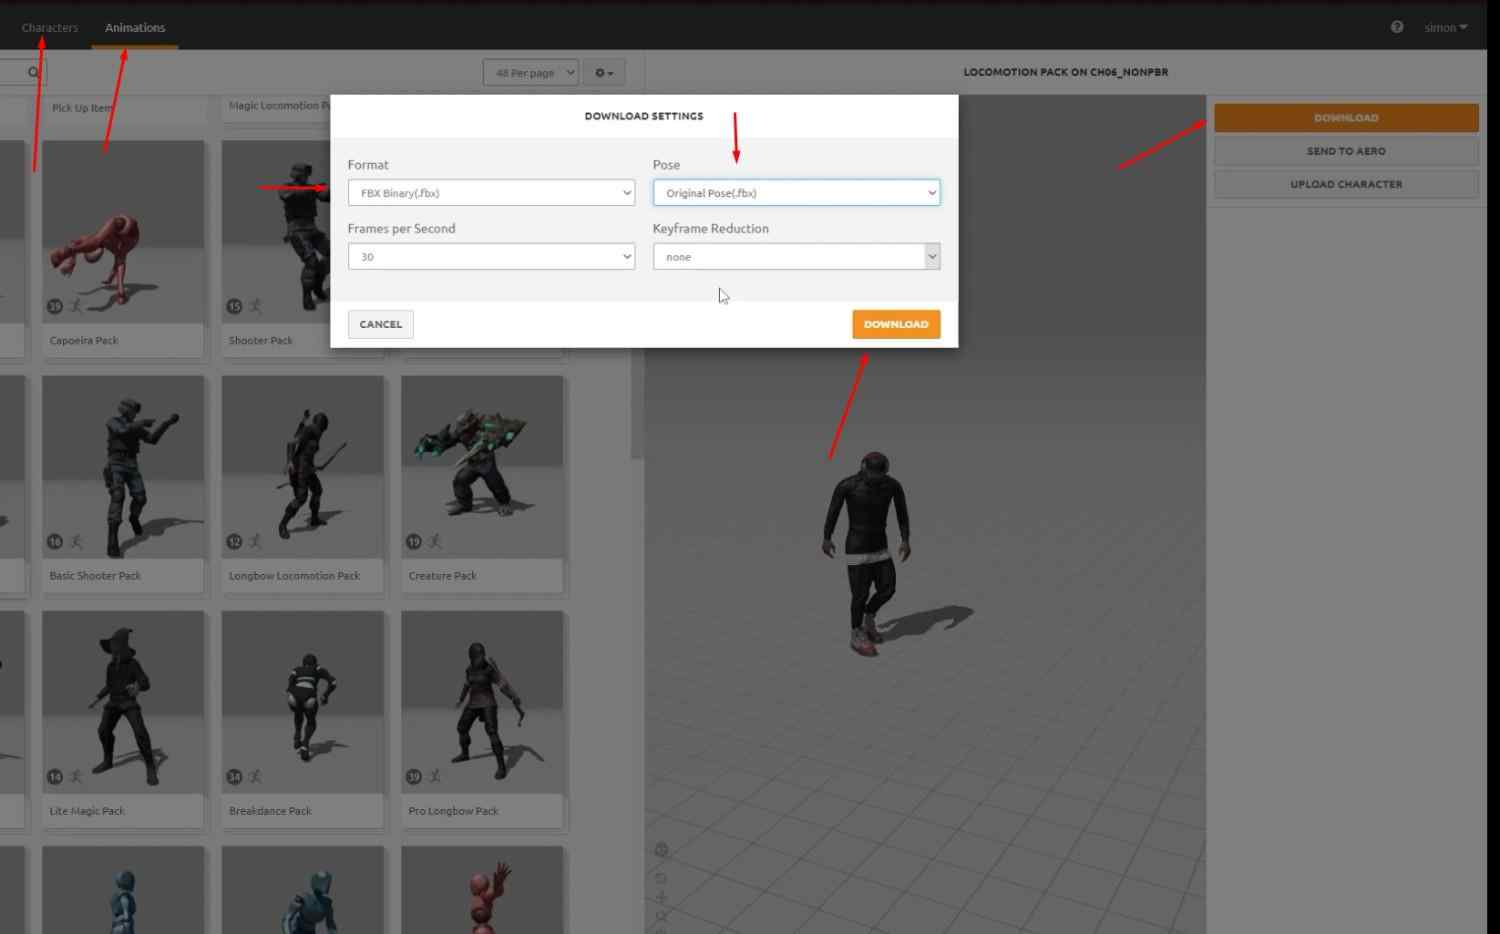Expand the Keyframe Reduction dropdown
Image resolution: width=1500 pixels, height=934 pixels.
tap(797, 257)
